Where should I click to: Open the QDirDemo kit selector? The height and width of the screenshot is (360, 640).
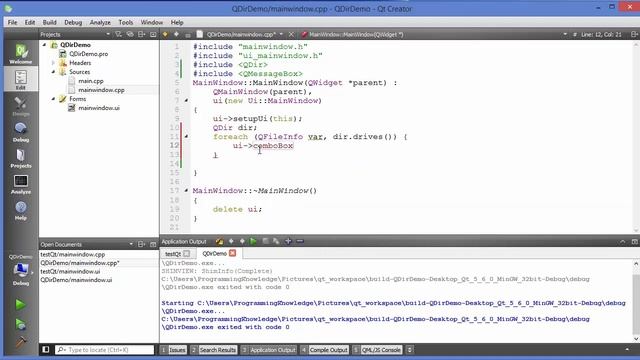20,270
